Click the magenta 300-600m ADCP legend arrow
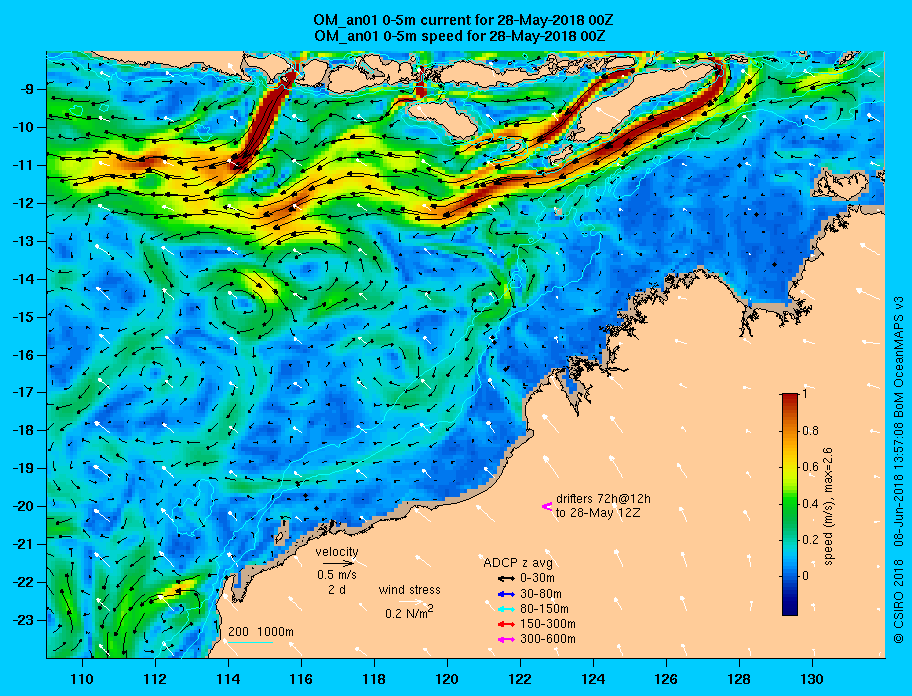The width and height of the screenshot is (912, 696). pos(506,640)
